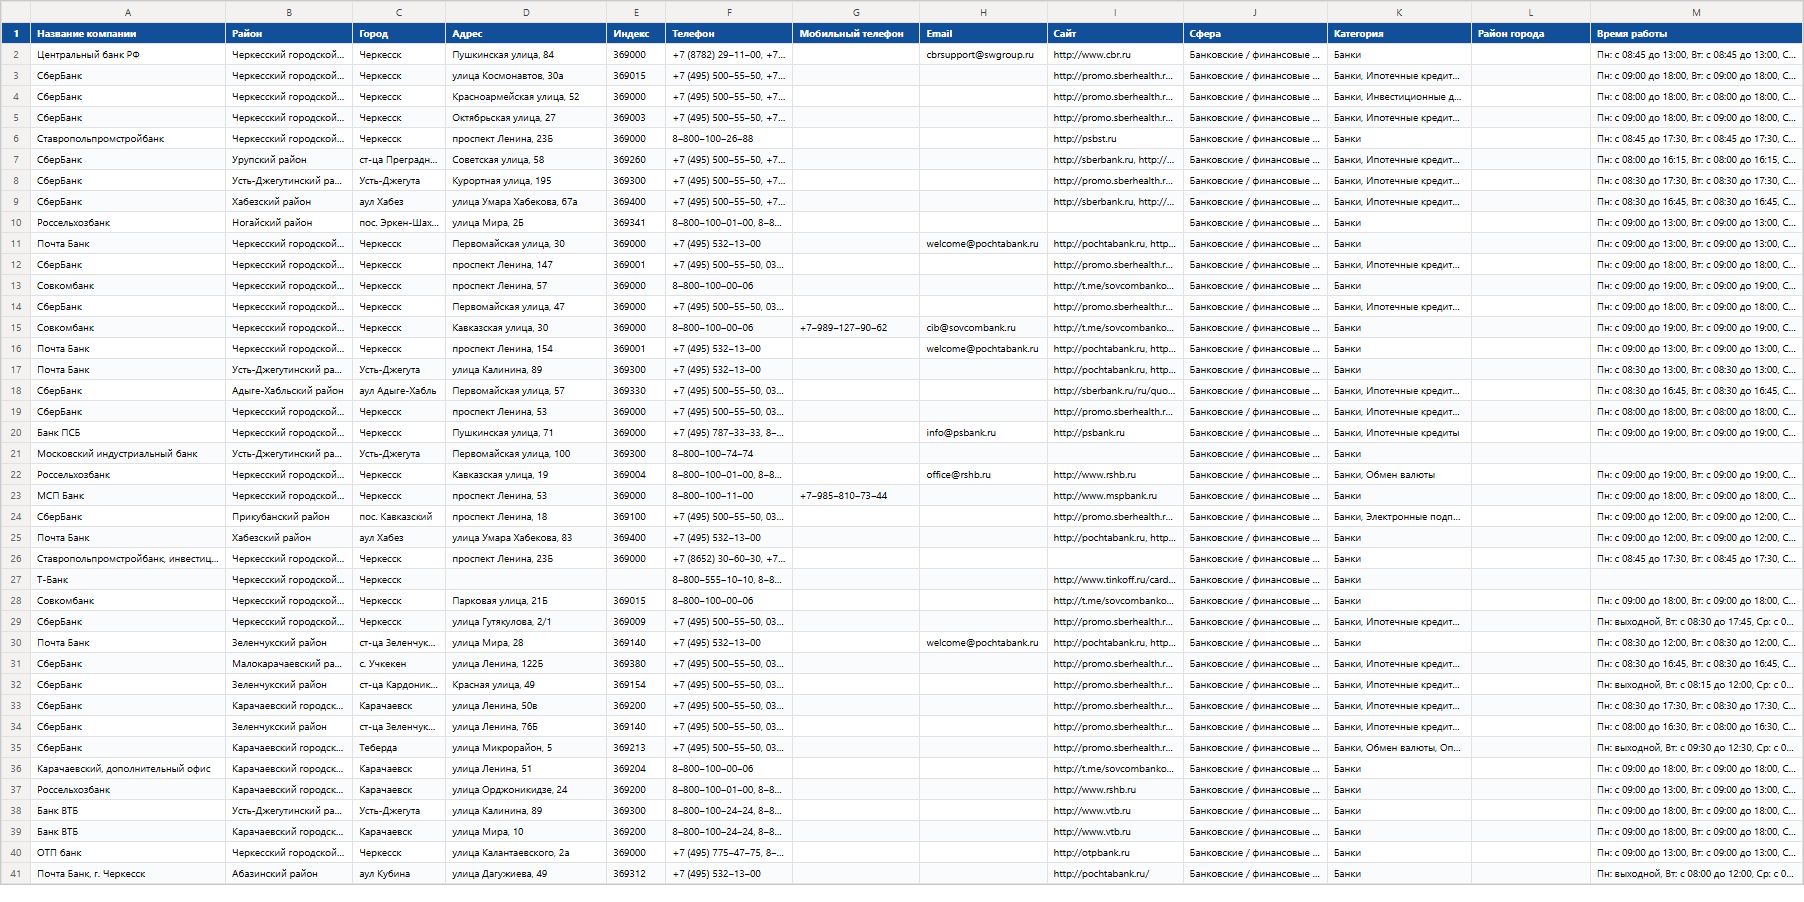
Task: Select address 'Парковая улица, 21Б'
Action: tap(526, 601)
